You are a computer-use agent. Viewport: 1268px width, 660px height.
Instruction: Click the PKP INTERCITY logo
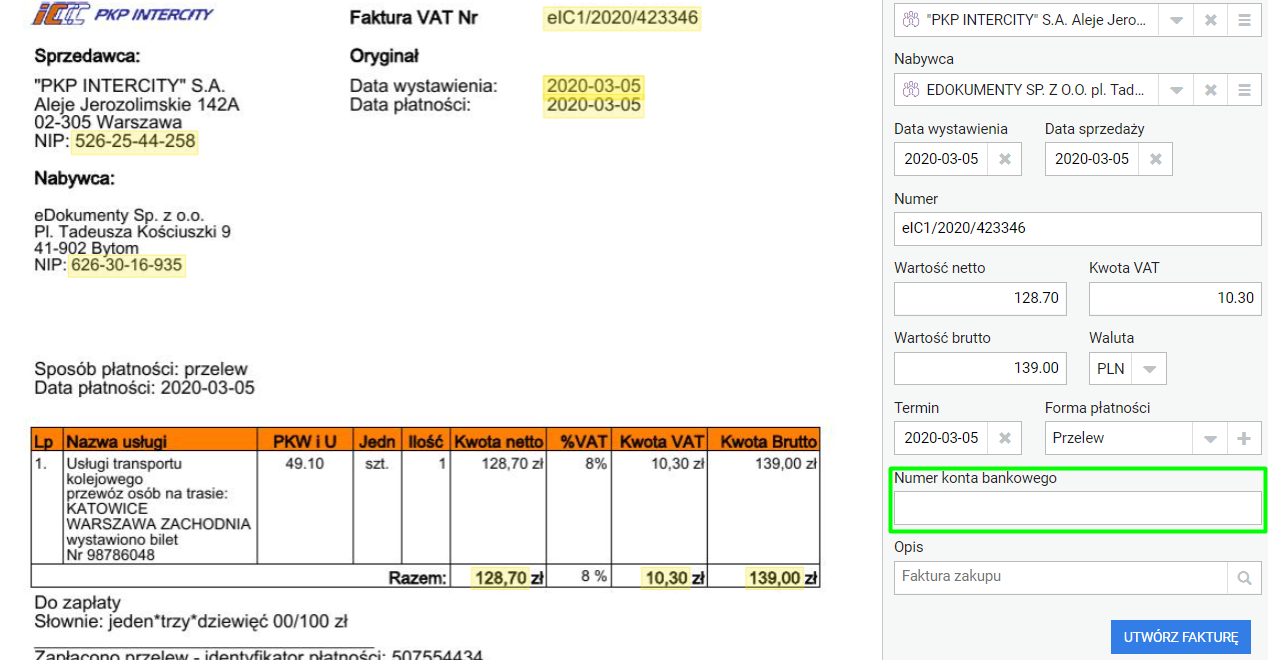tap(123, 14)
